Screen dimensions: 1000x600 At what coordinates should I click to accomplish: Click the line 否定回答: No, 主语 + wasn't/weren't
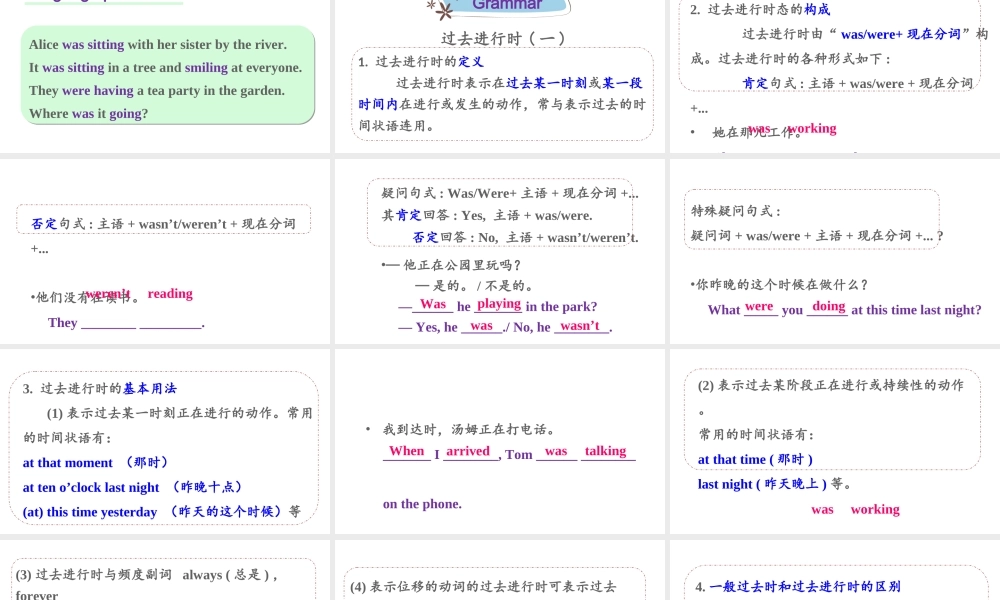click(x=526, y=237)
